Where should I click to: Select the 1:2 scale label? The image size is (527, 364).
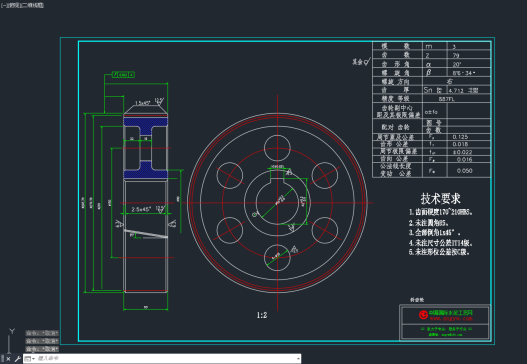262,315
